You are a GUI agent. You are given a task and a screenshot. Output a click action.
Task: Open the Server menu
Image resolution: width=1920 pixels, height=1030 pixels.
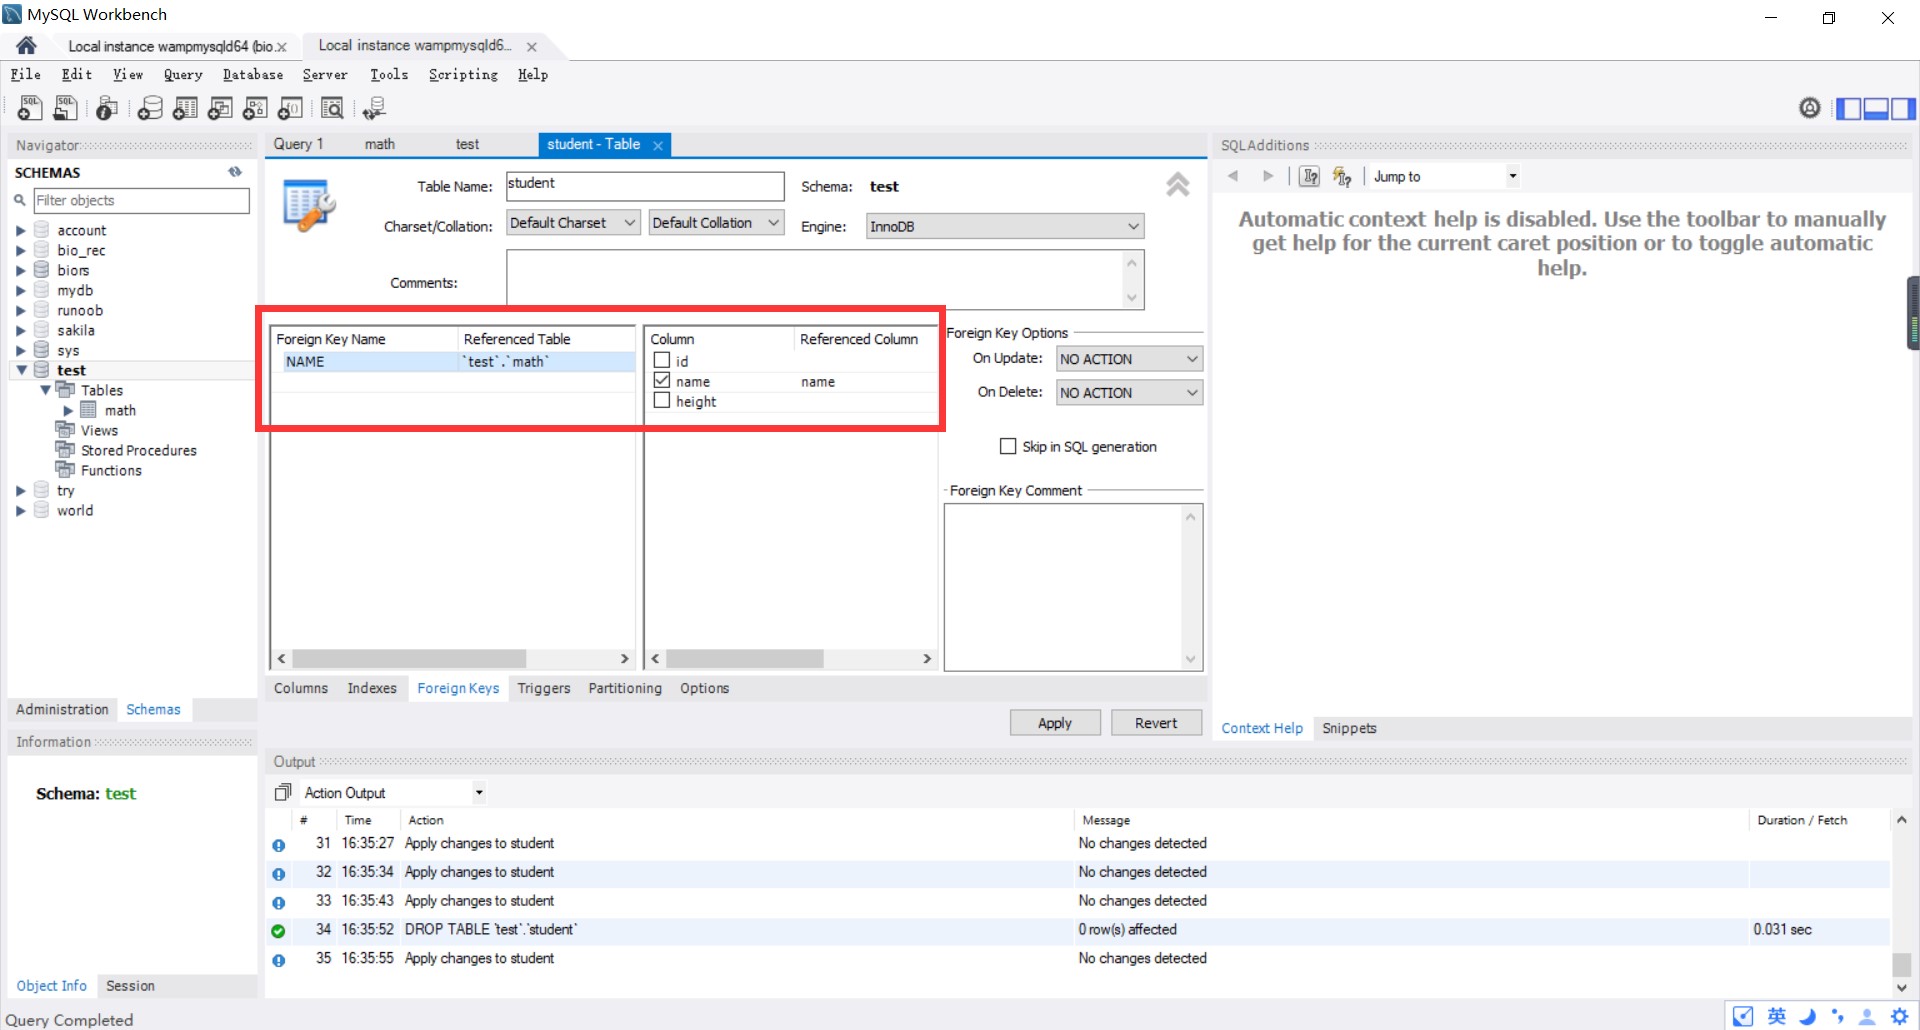325,74
